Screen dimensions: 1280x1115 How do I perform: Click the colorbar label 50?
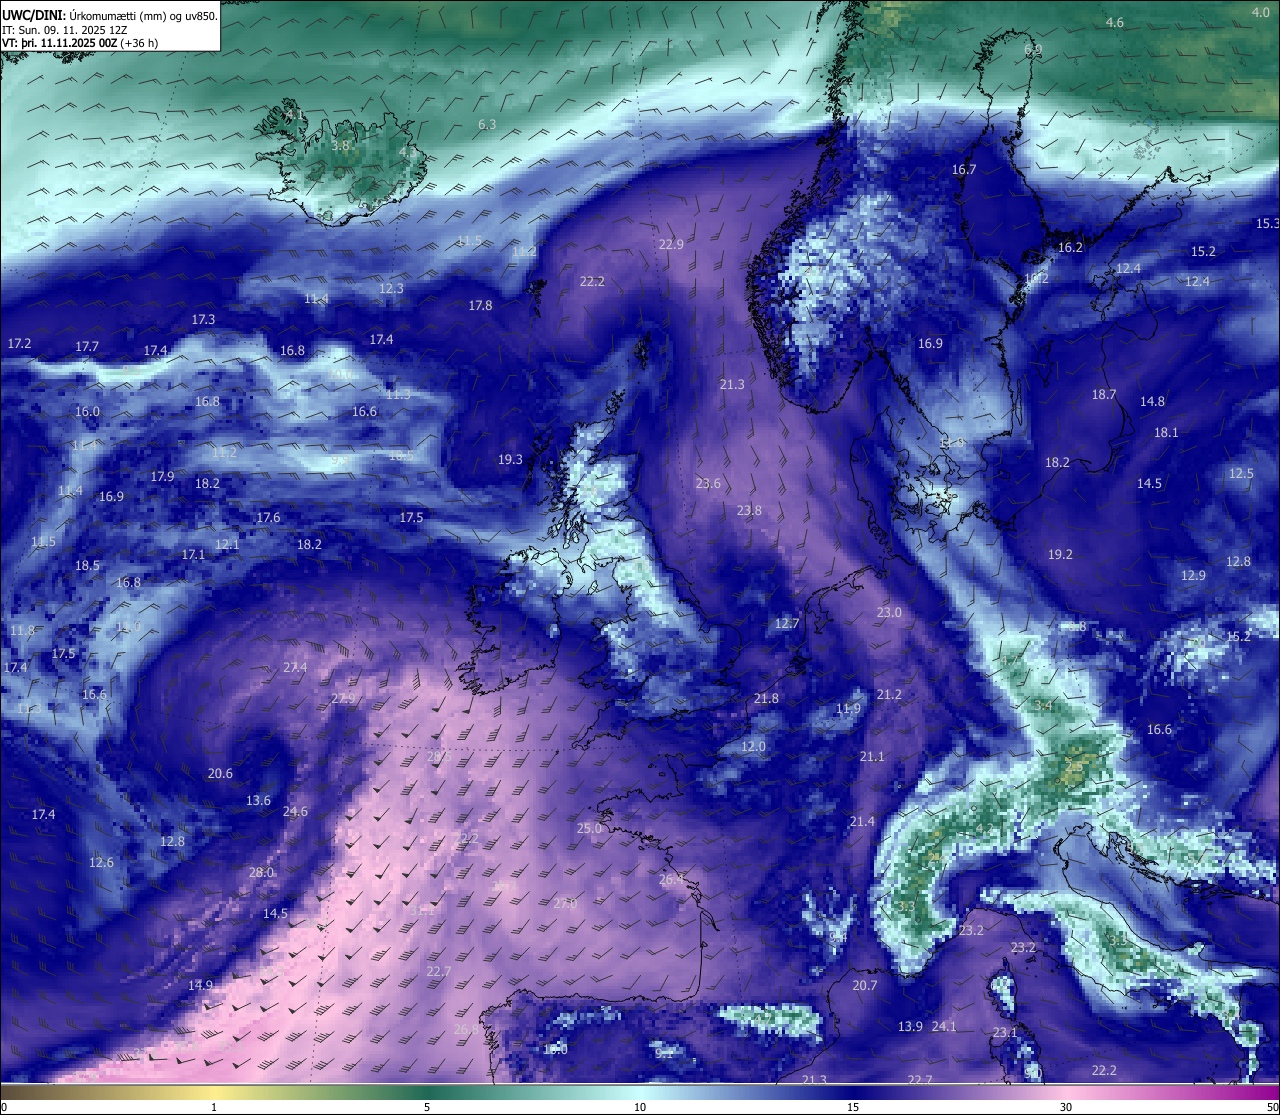1272,1107
